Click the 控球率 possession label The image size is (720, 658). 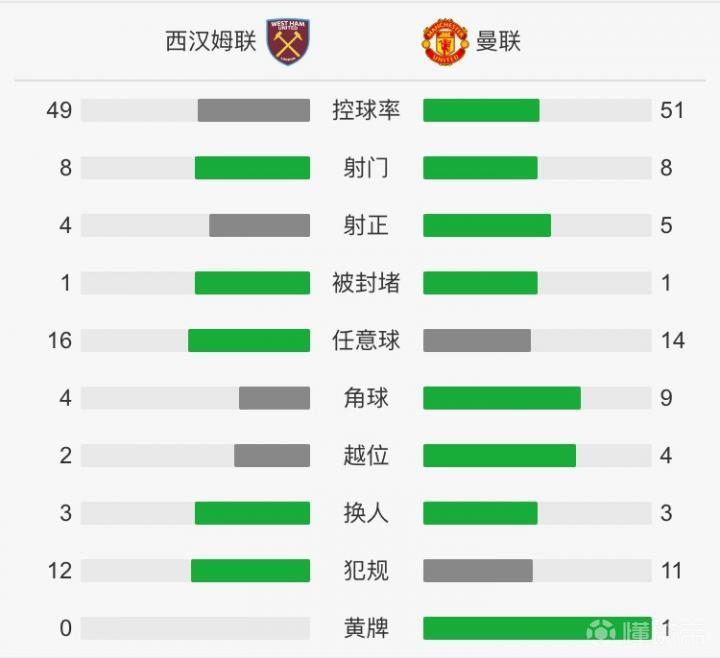[366, 110]
